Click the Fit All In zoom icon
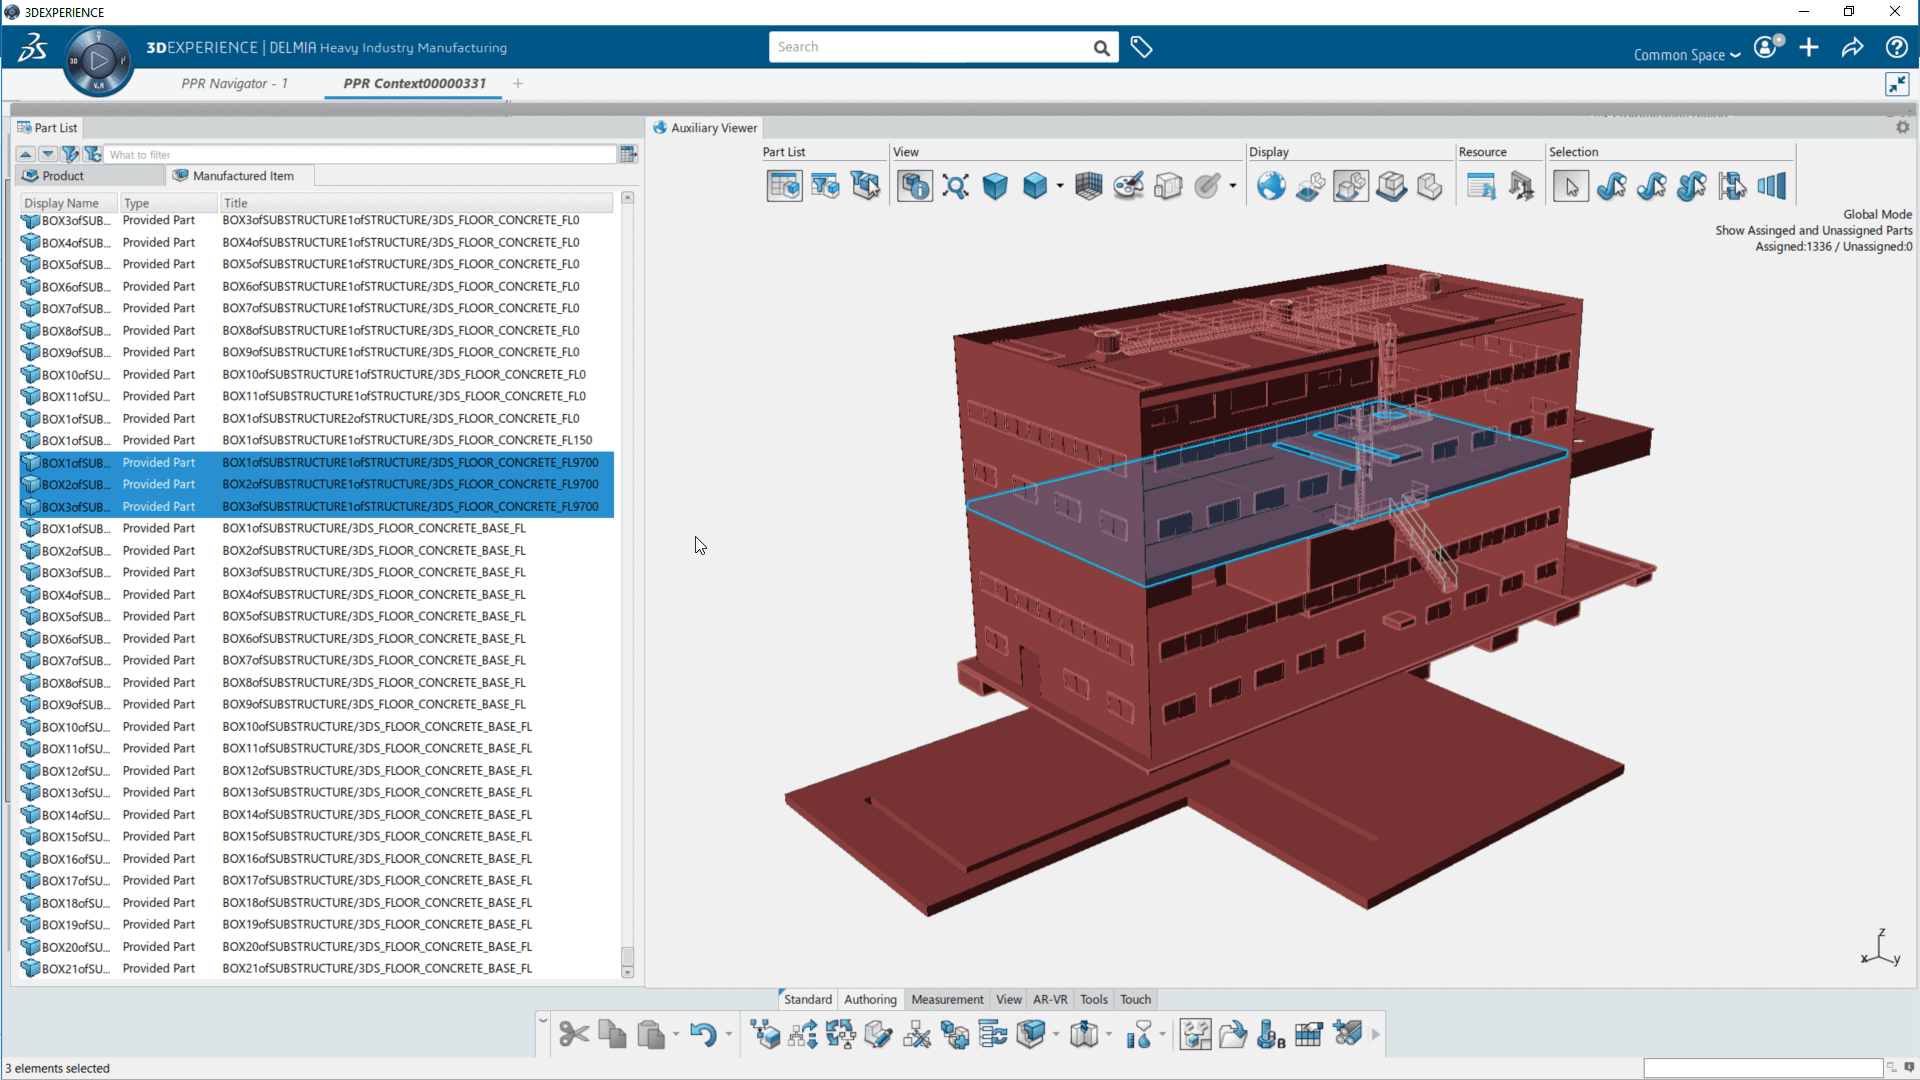This screenshot has width=1920, height=1080. tap(955, 187)
